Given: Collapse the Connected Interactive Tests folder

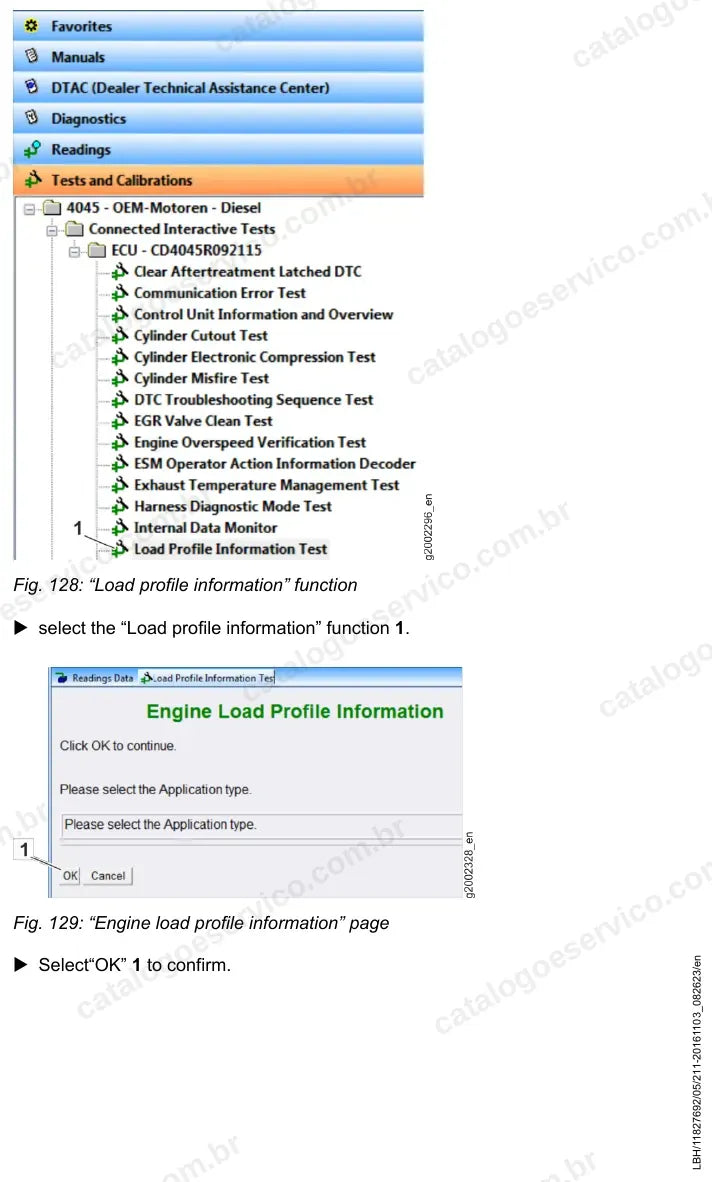Looking at the screenshot, I should tap(52, 230).
